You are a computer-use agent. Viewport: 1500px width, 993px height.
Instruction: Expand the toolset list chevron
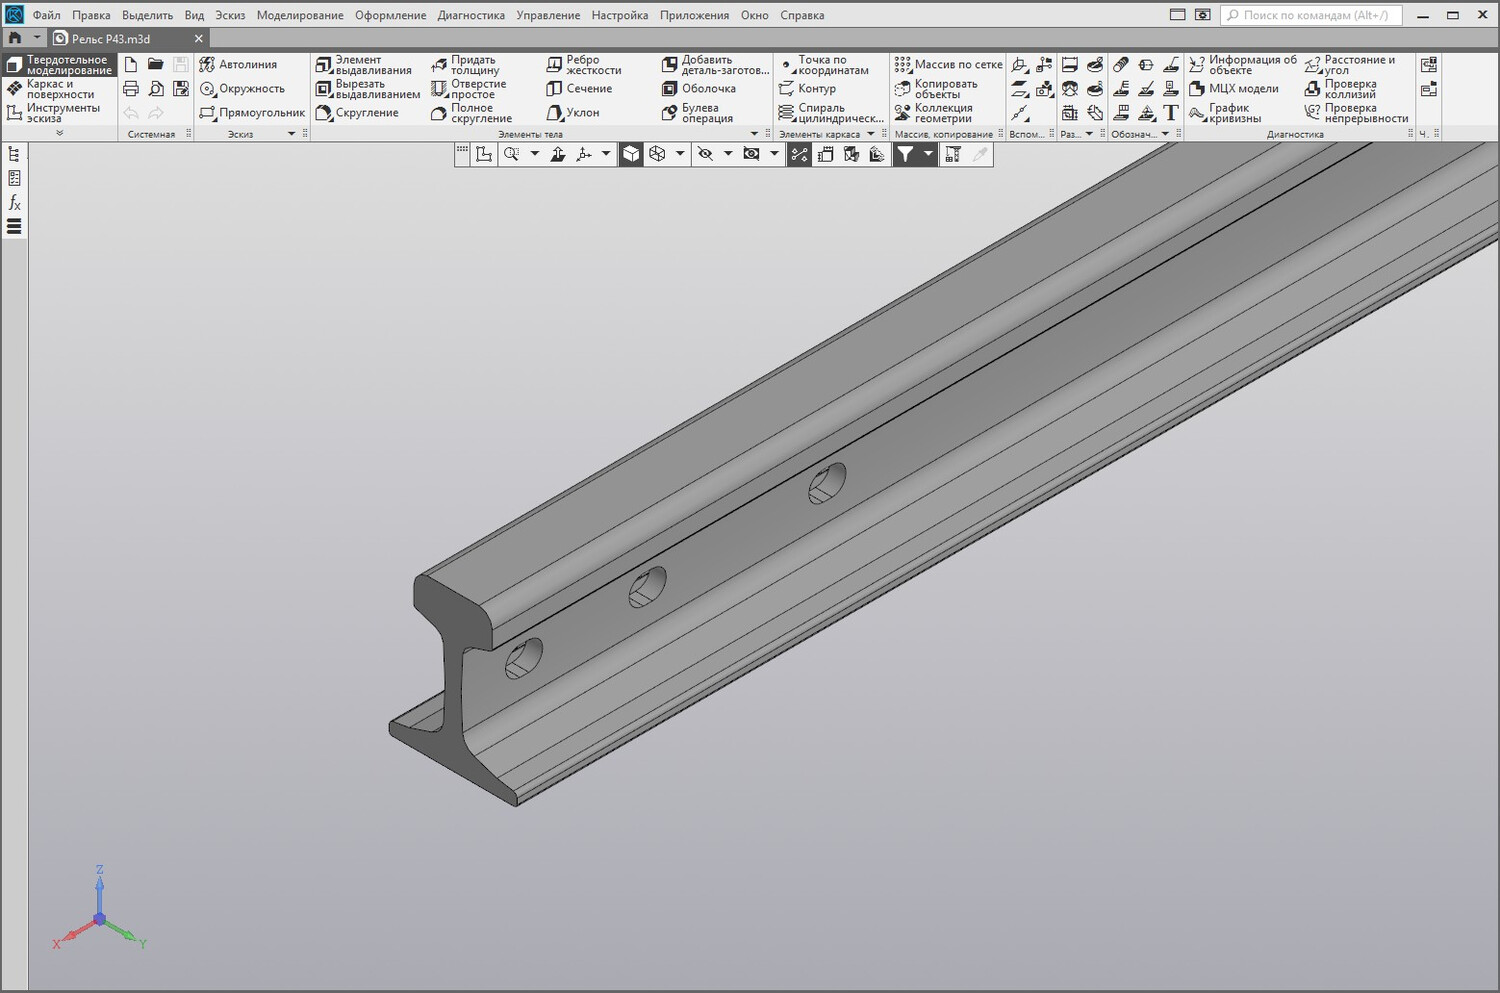[59, 133]
